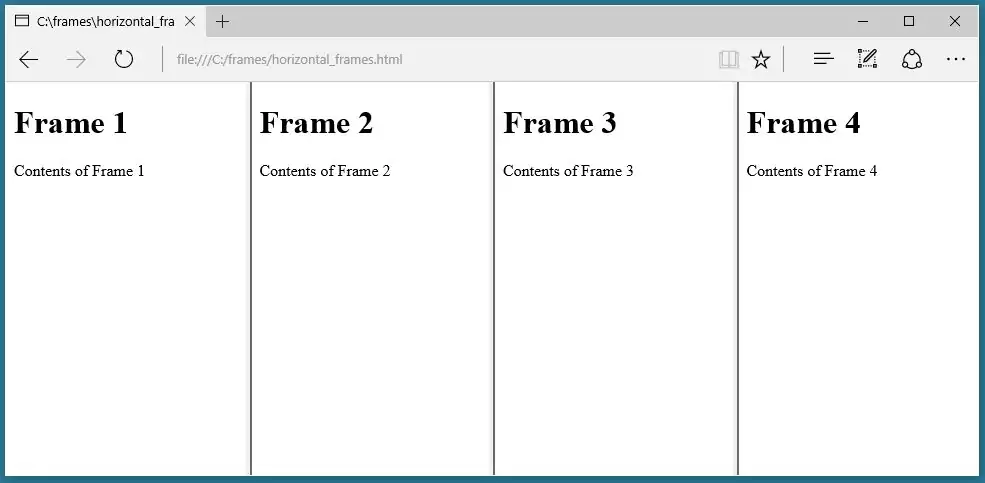Screen dimensions: 985x483
Task: Open the More actions ellipsis menu
Action: point(956,60)
